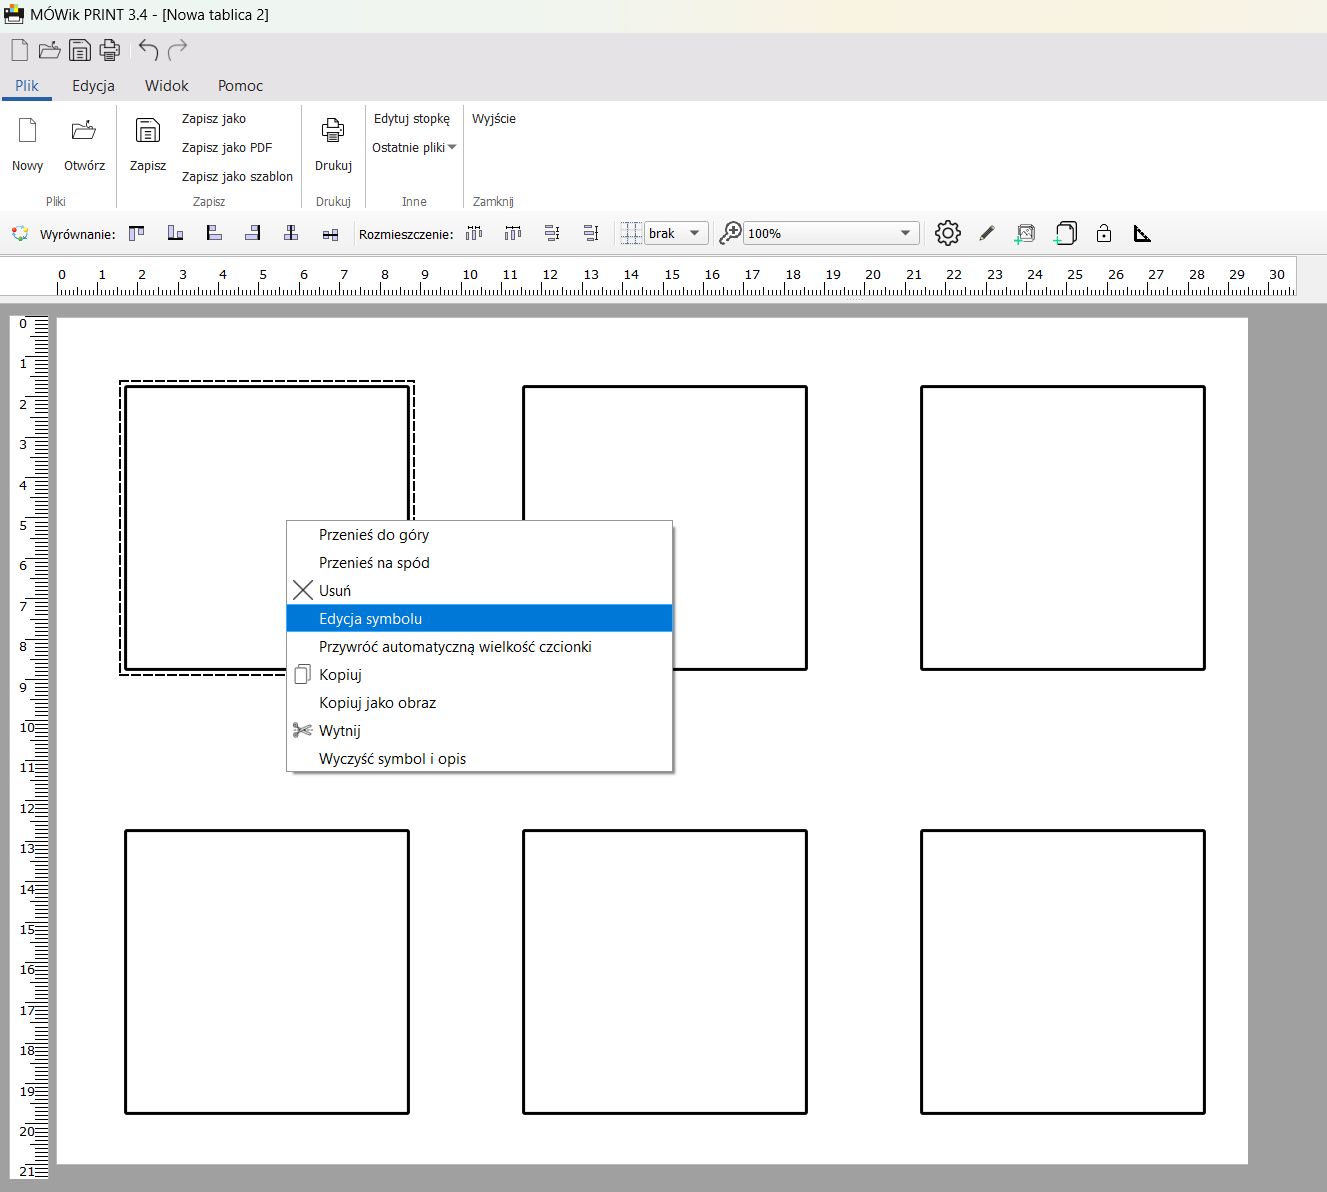
Task: Click Wyjście to exit
Action: pyautogui.click(x=494, y=118)
